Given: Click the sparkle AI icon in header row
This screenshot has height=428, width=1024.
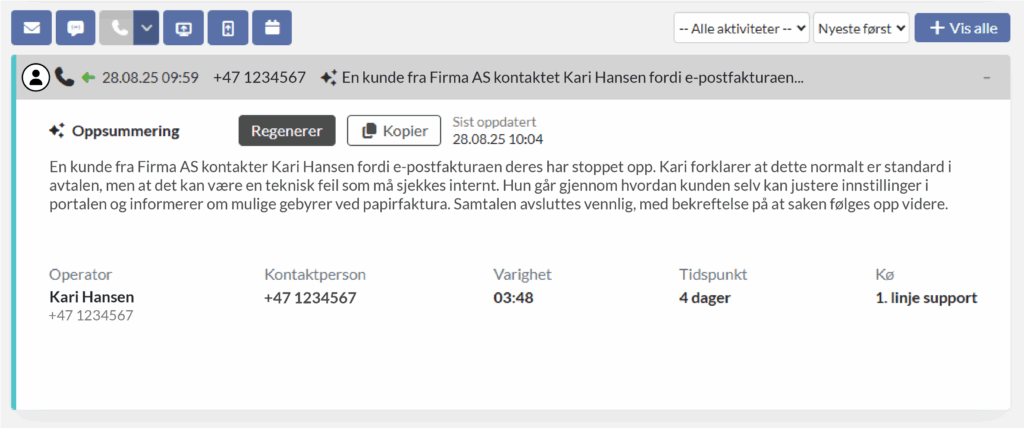Looking at the screenshot, I should 328,78.
